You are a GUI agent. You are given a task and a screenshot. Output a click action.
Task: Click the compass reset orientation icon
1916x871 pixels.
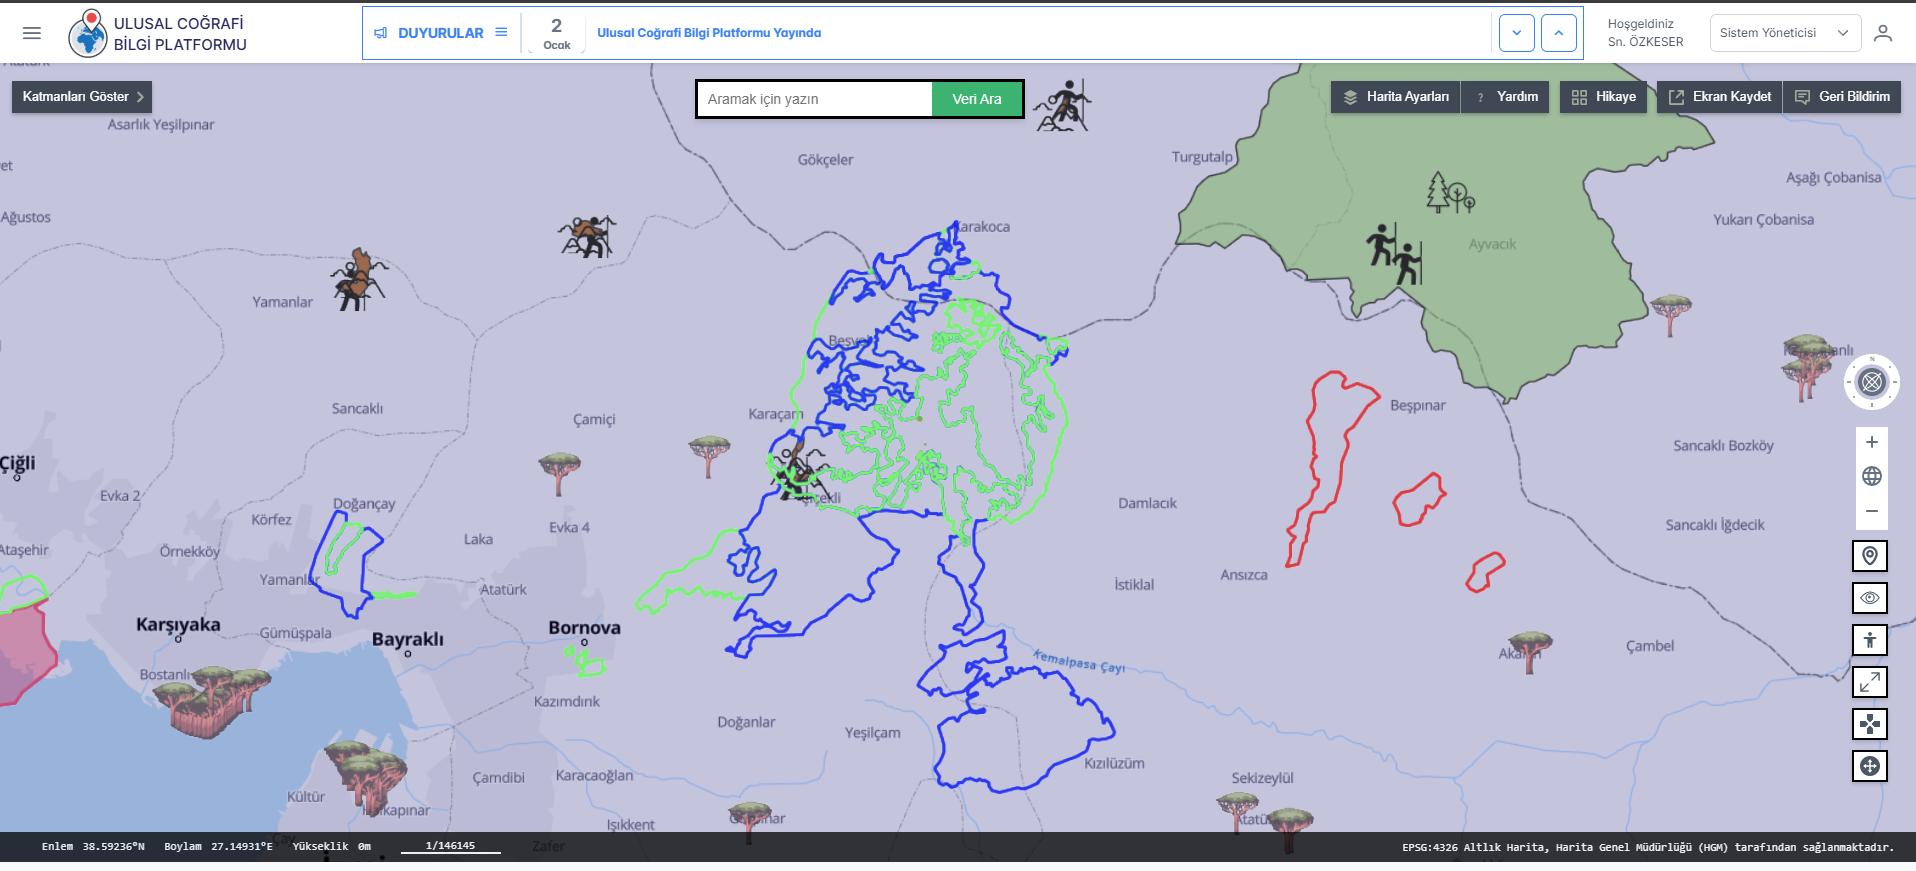[1871, 382]
